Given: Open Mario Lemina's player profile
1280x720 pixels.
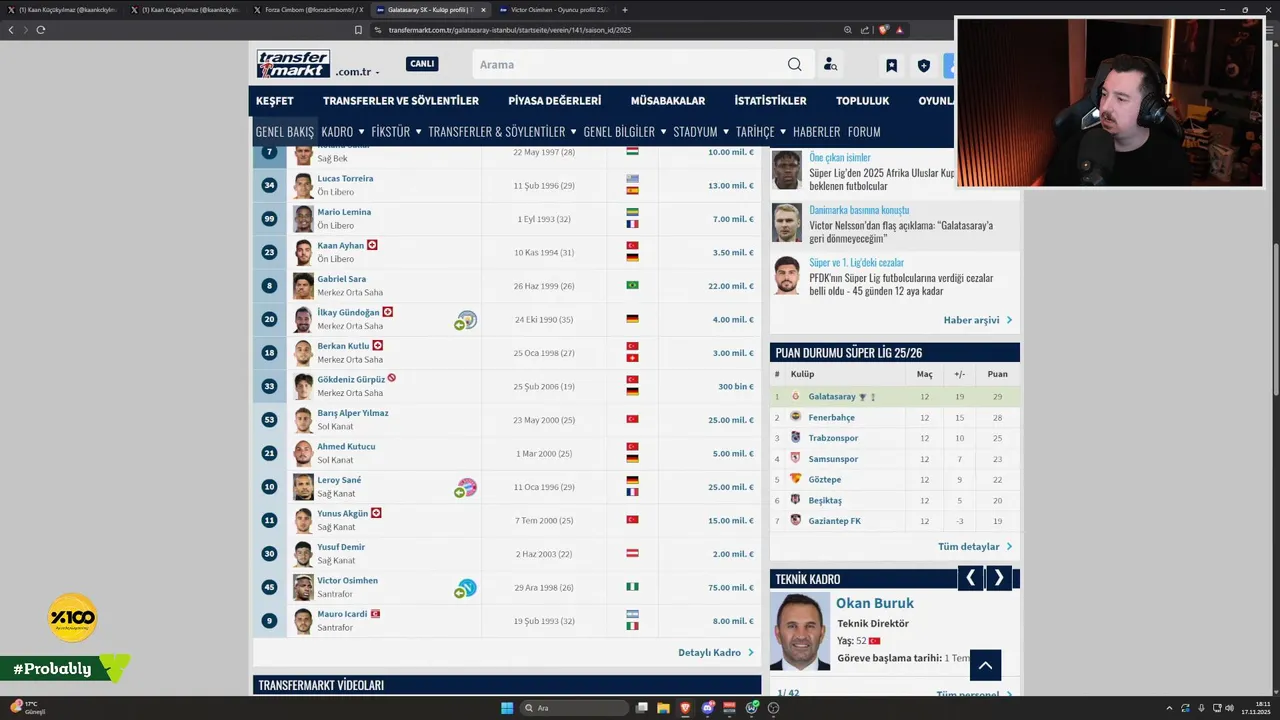Looking at the screenshot, I should (x=344, y=212).
